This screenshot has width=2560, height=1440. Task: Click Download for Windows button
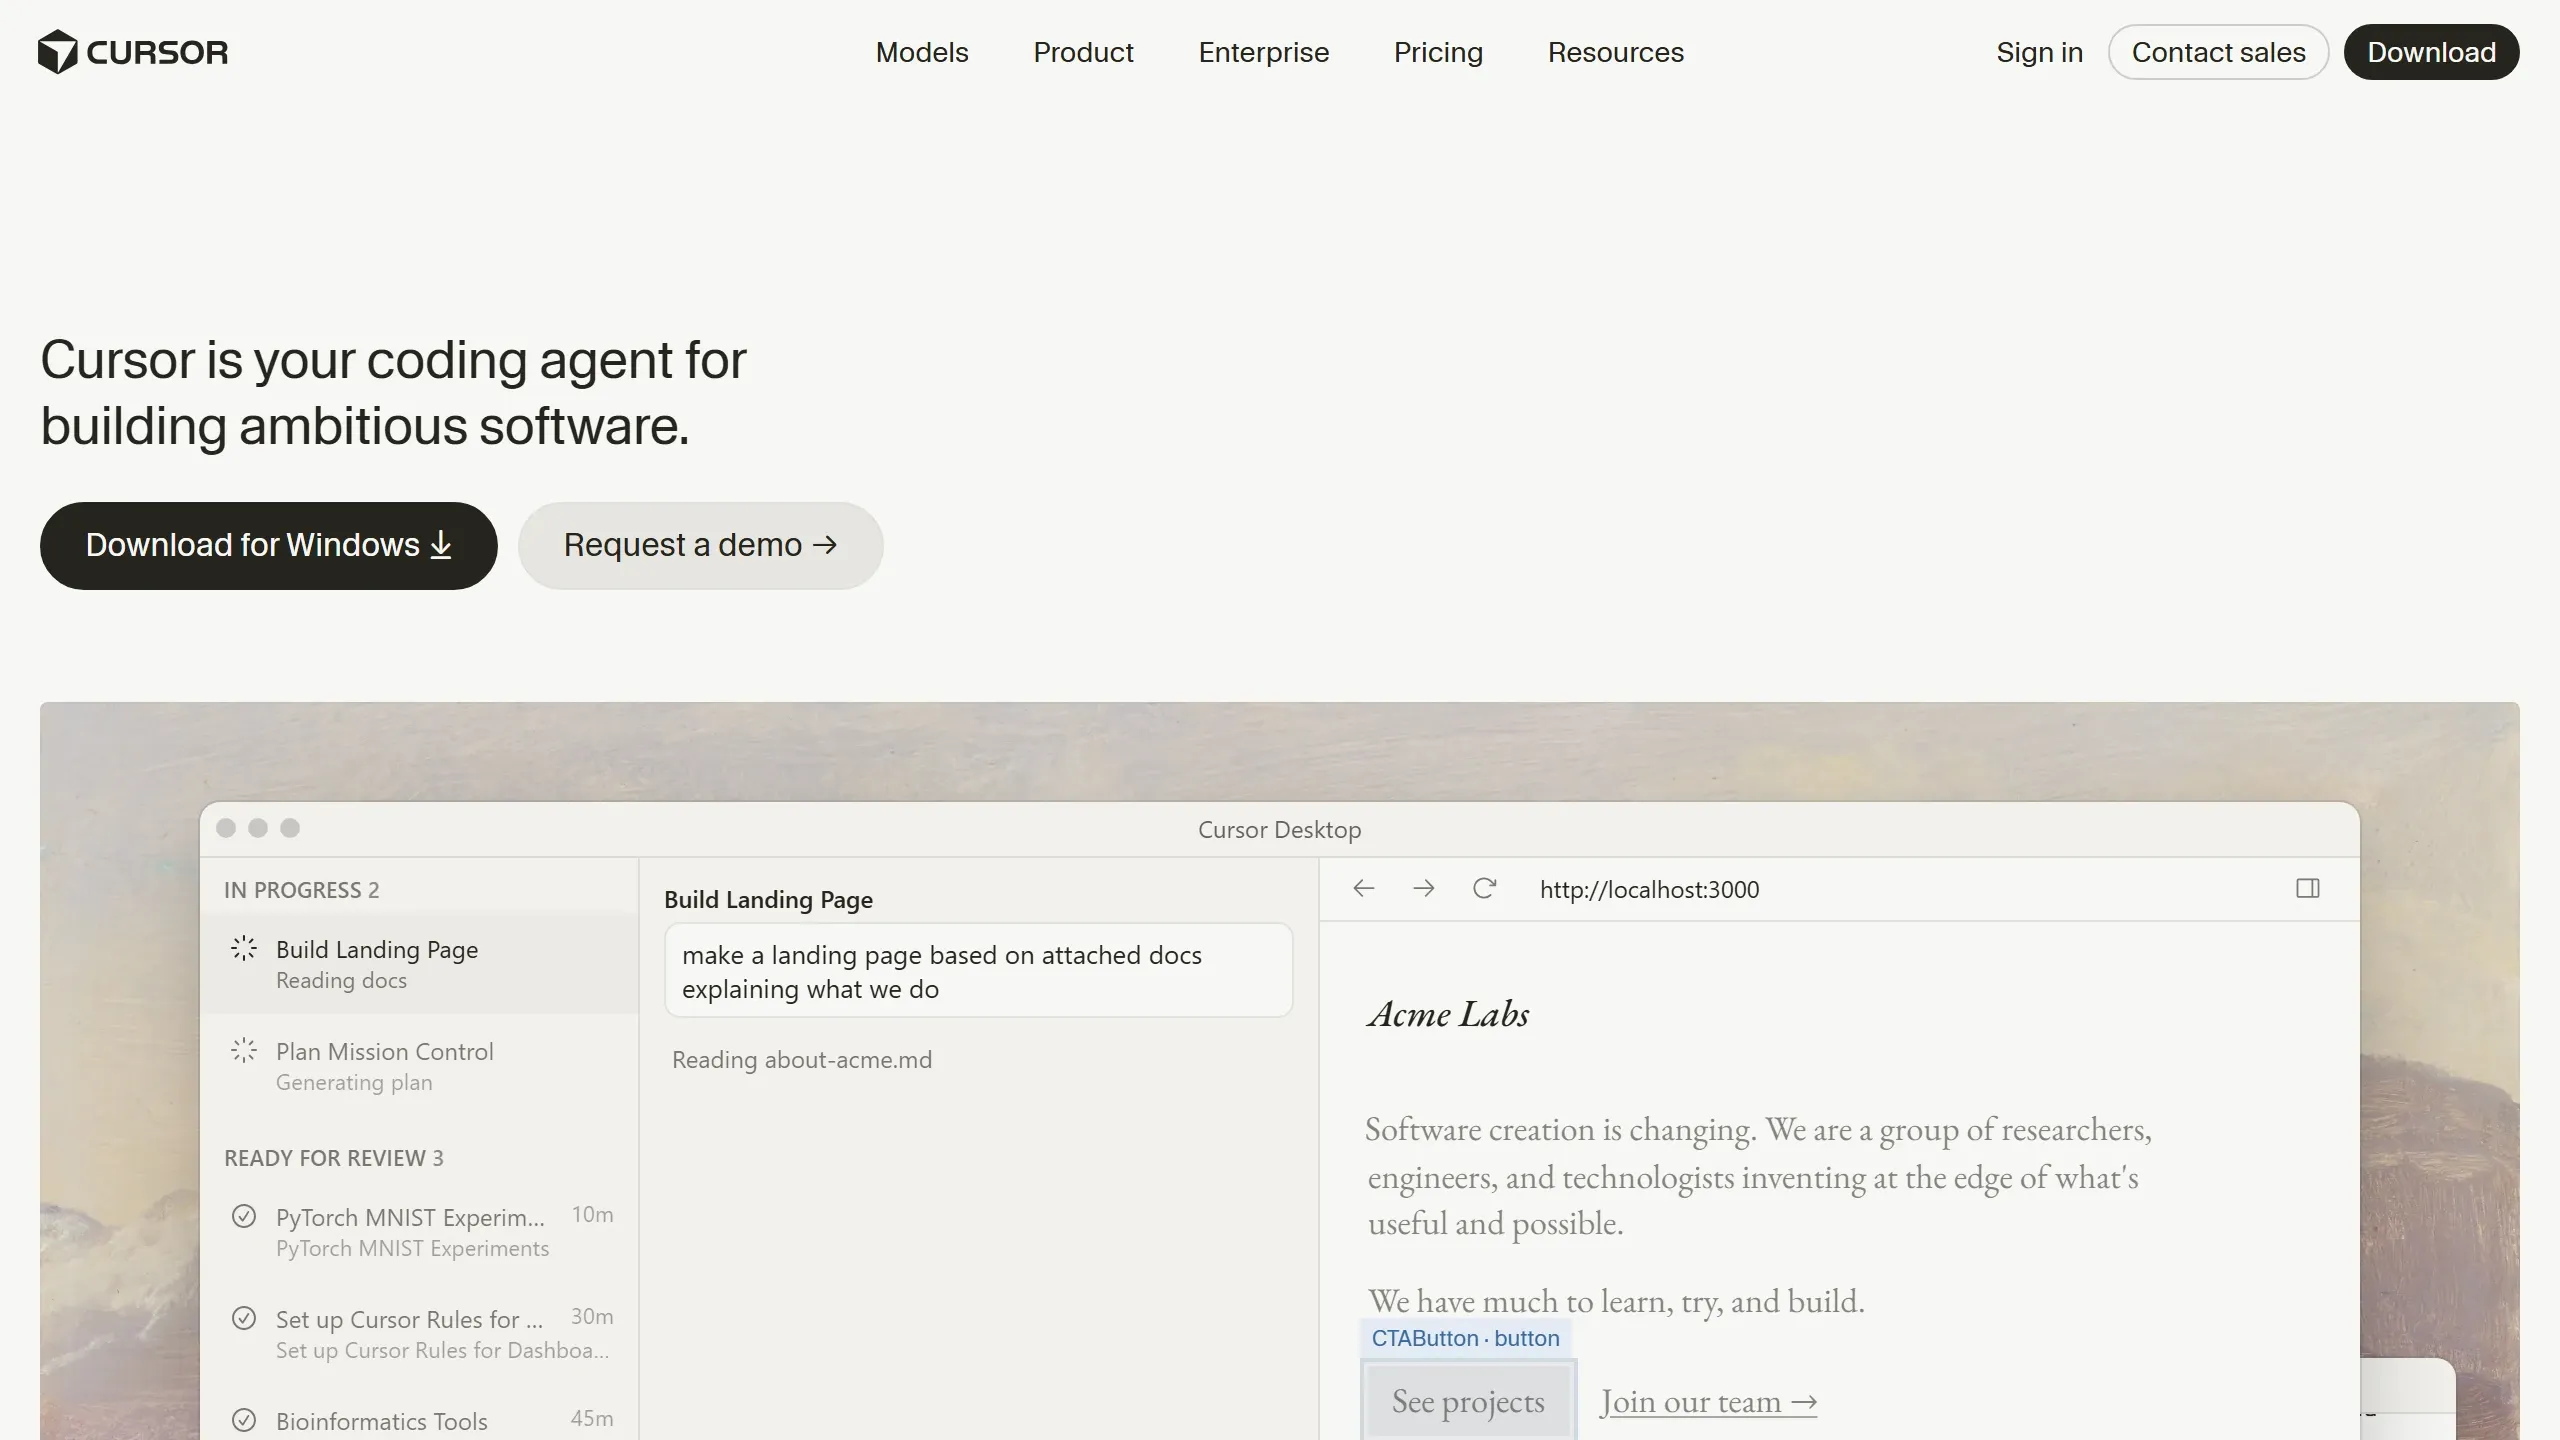pos(269,545)
